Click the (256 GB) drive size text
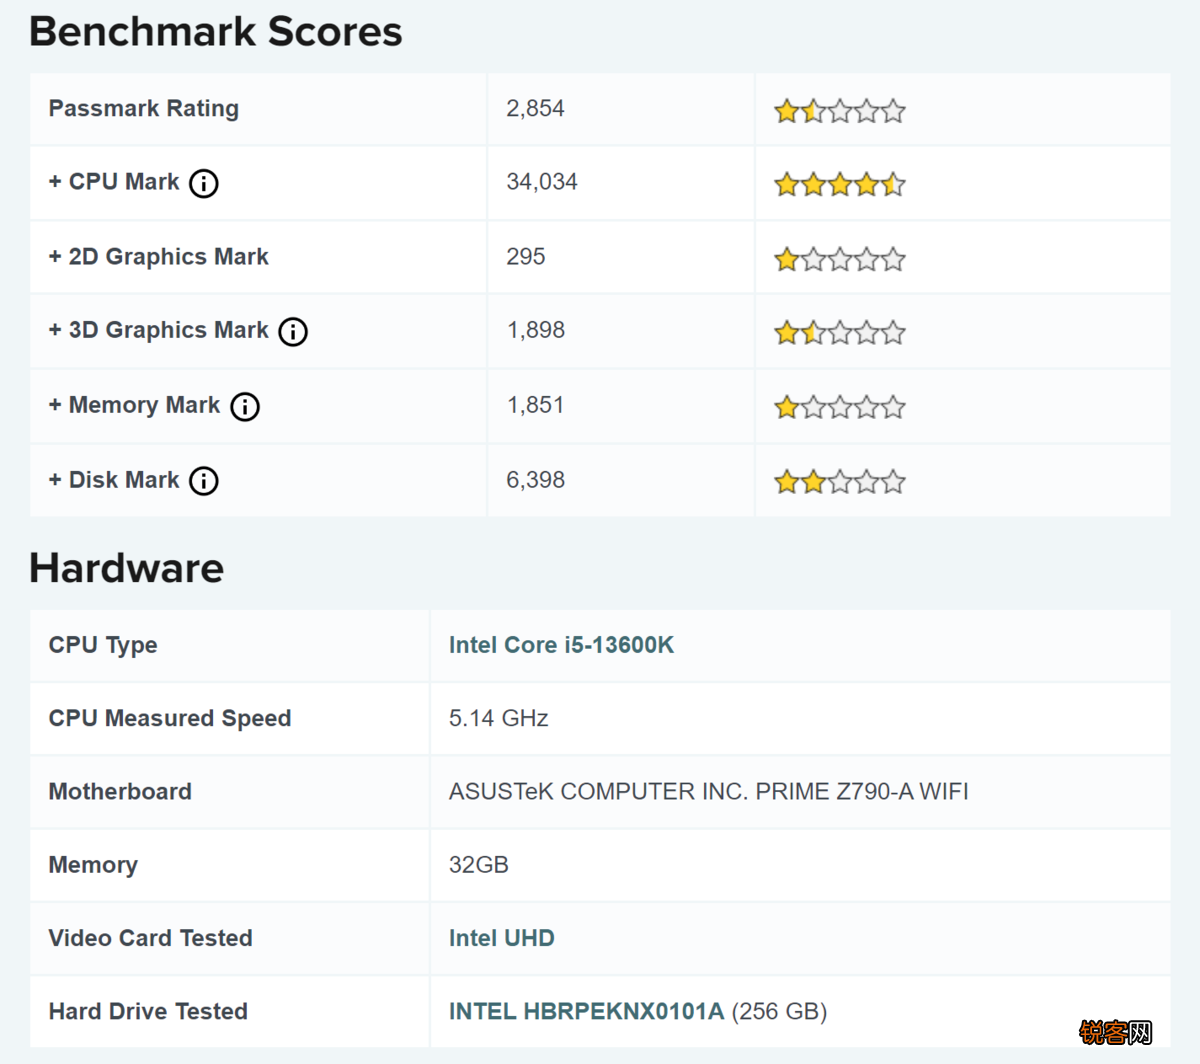The height and width of the screenshot is (1064, 1200). tap(780, 1011)
